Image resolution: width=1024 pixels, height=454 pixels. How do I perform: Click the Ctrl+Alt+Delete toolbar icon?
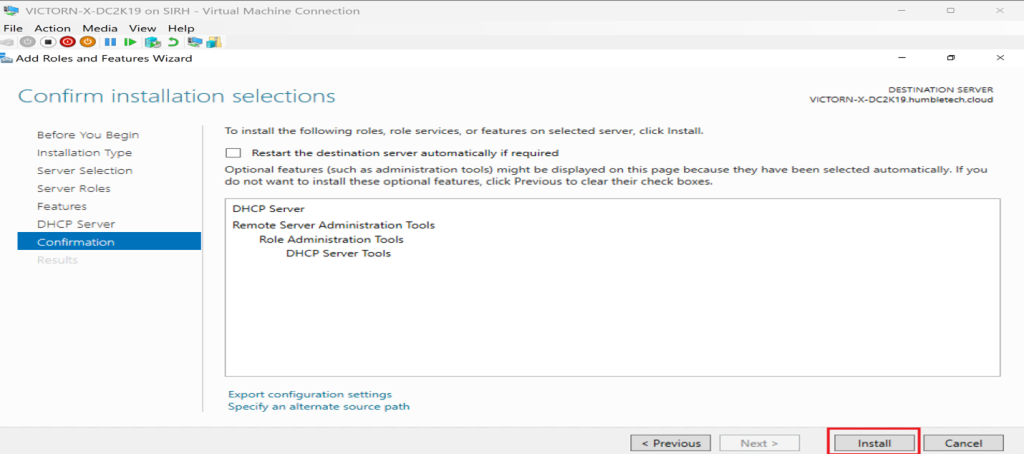tap(9, 42)
